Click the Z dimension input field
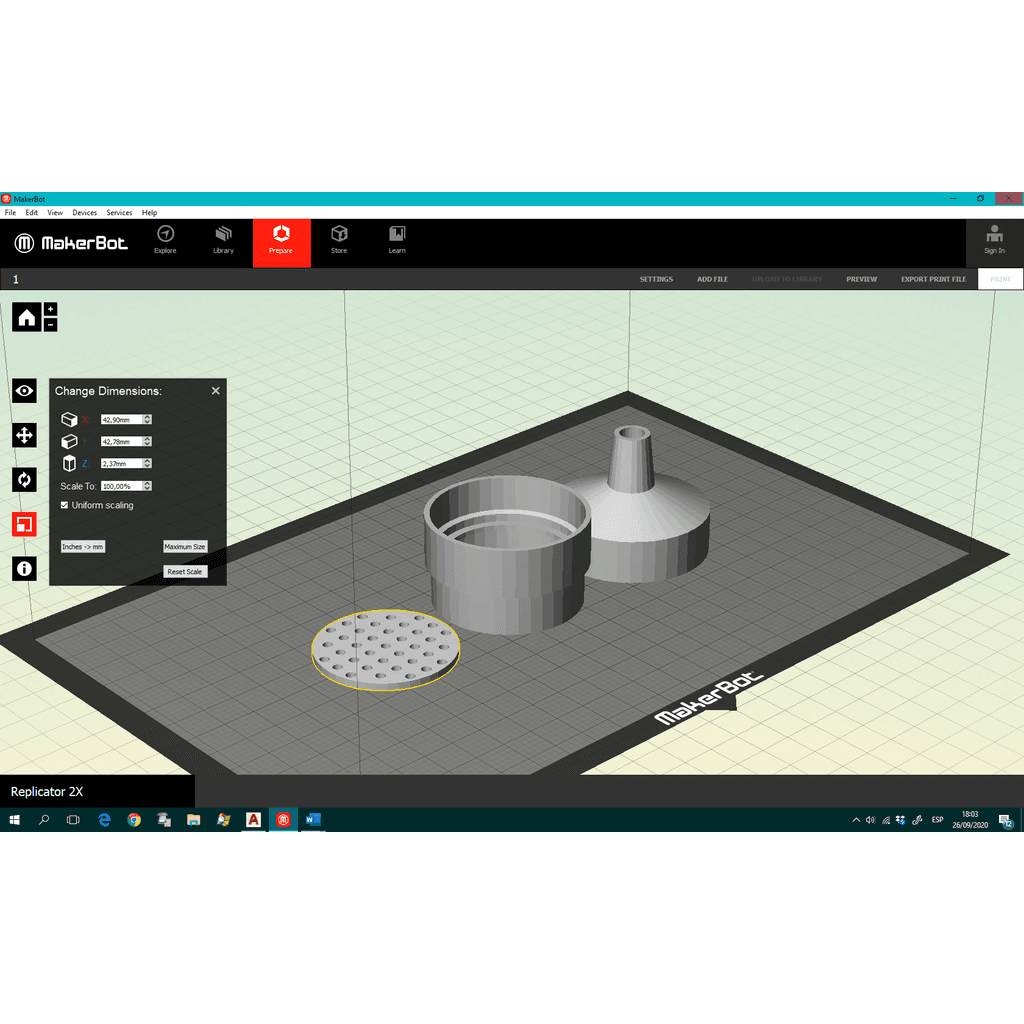Screen dimensions: 1024x1024 pos(121,463)
